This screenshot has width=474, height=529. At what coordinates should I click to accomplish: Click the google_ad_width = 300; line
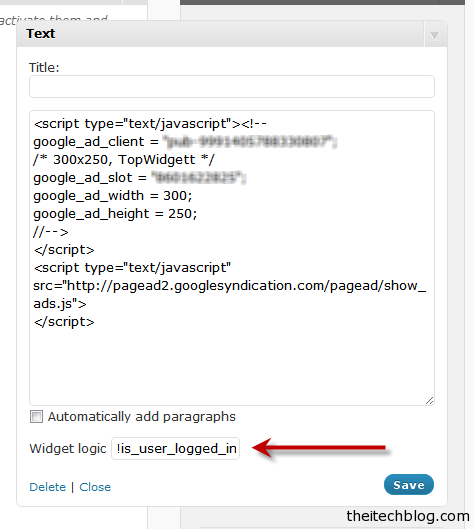tap(113, 196)
